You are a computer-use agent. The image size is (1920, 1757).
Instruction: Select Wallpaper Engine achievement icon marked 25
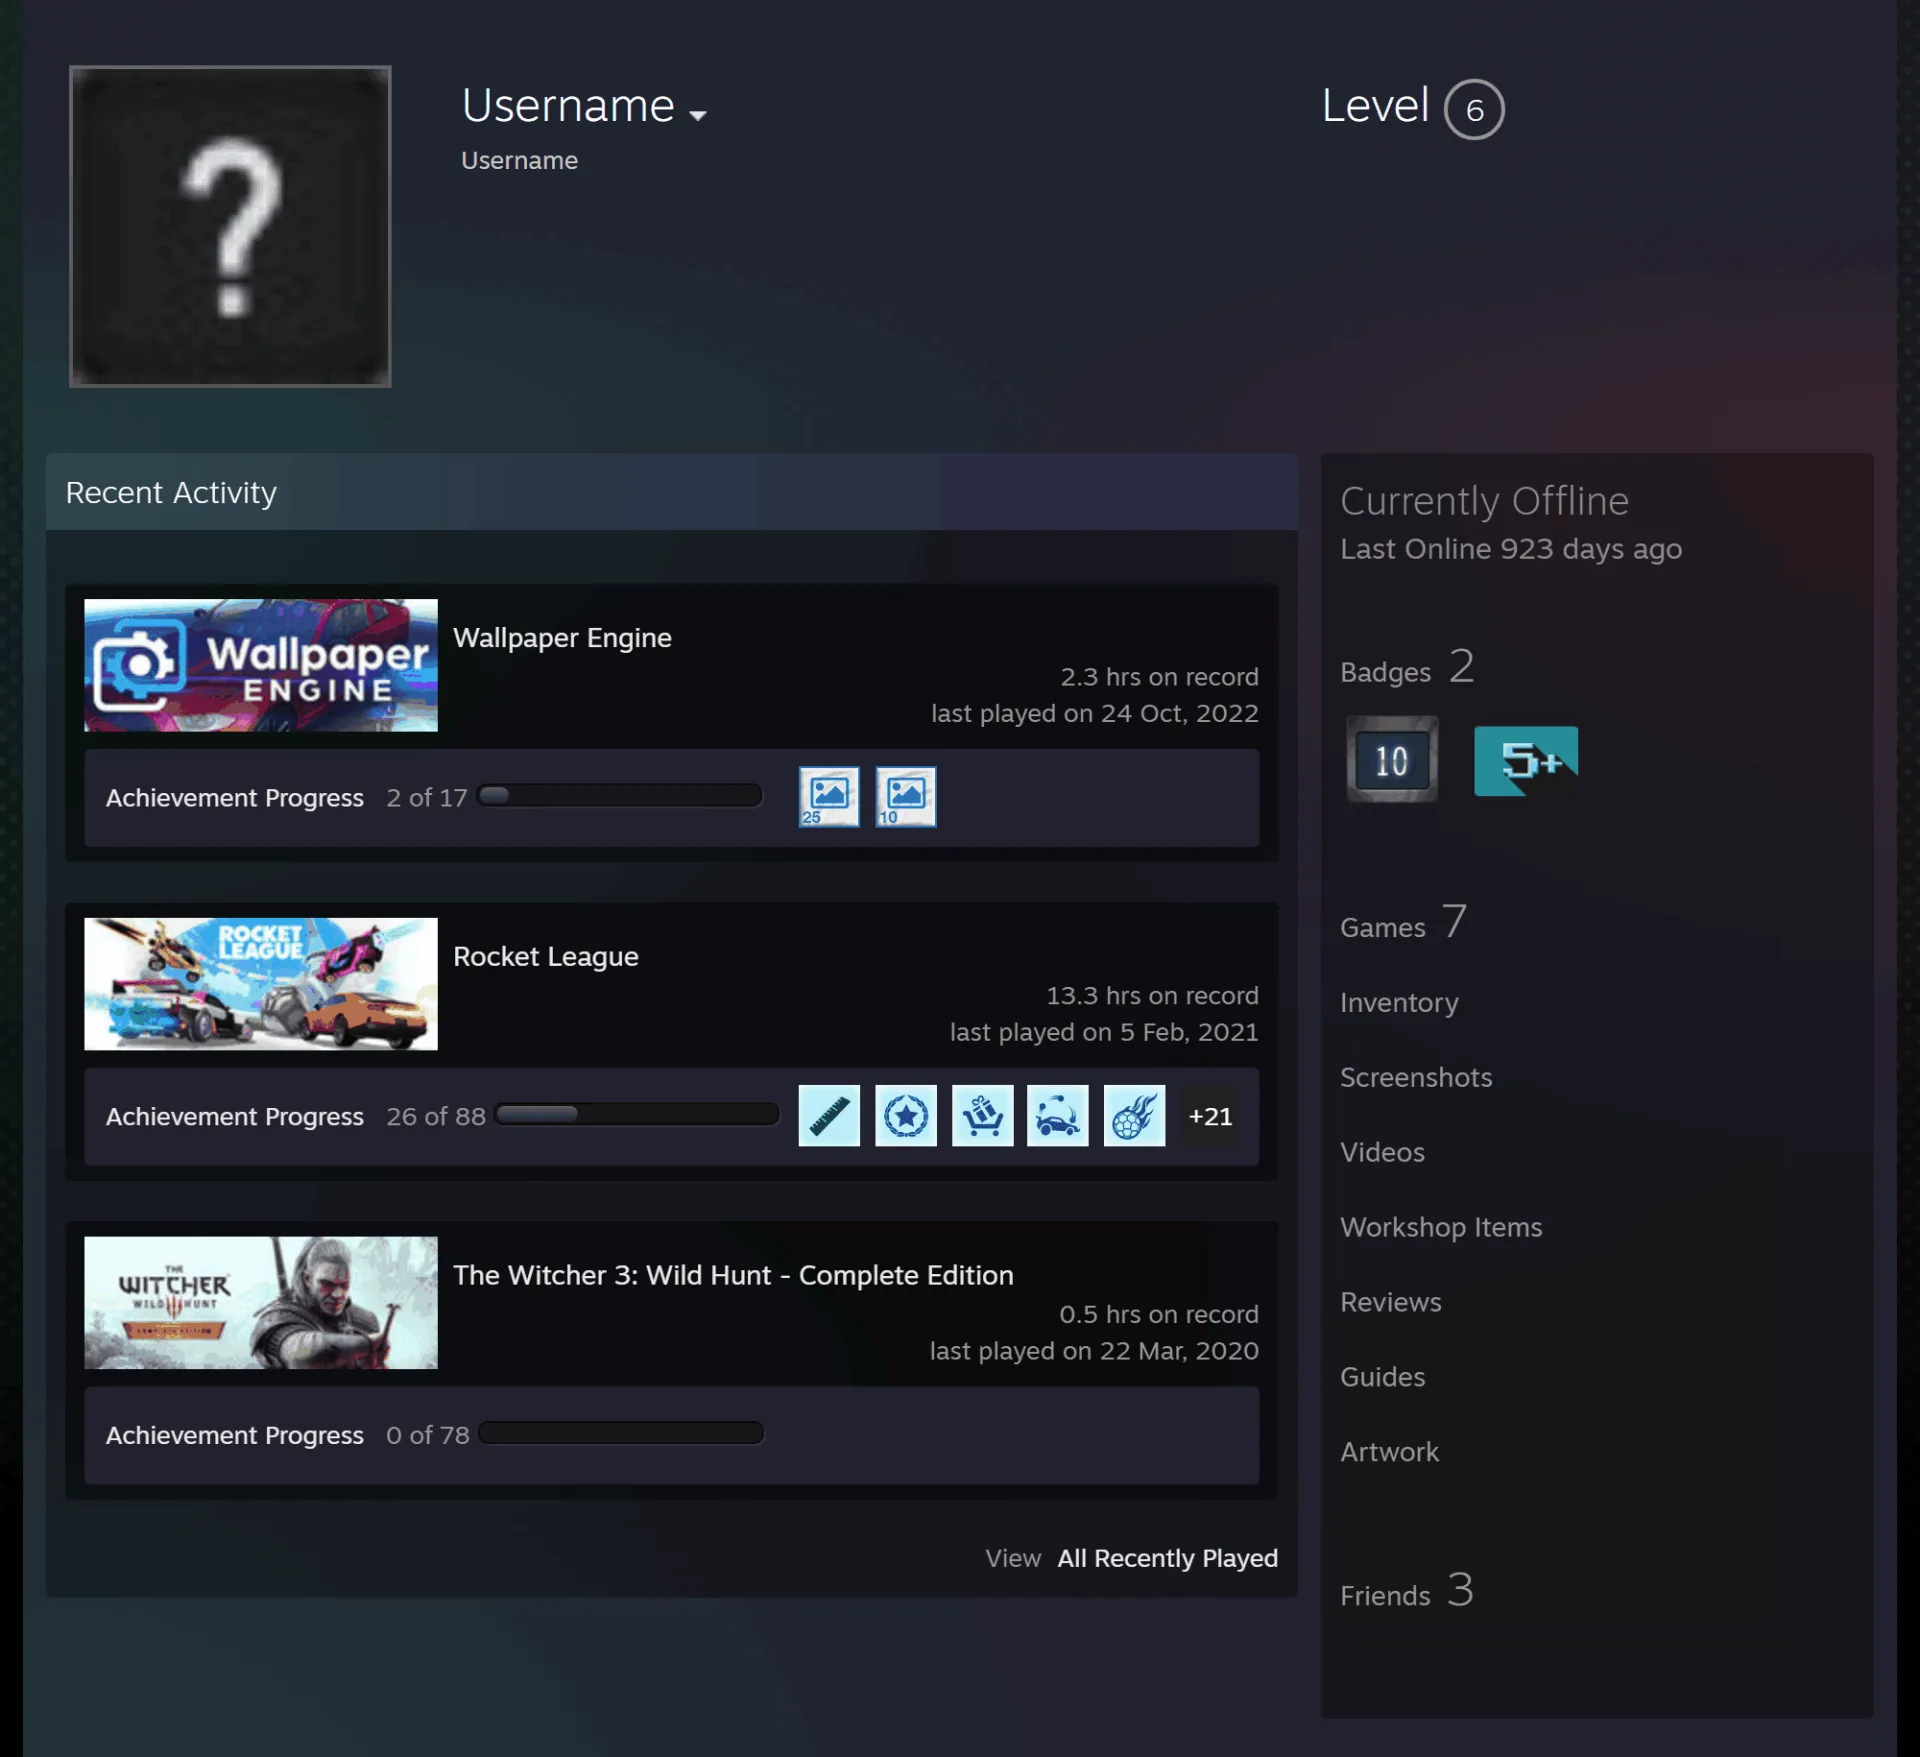[829, 797]
